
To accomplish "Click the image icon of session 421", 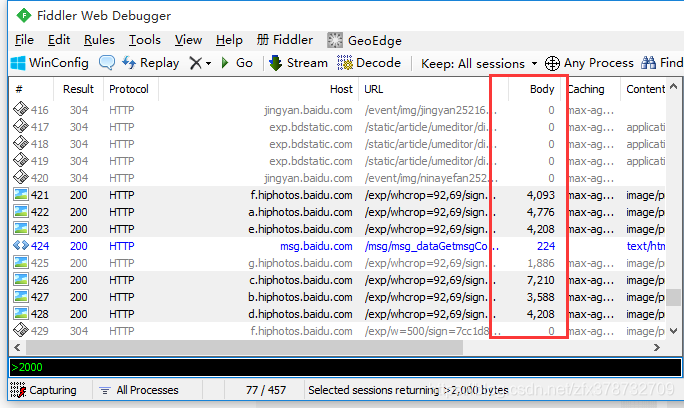I will (x=21, y=194).
